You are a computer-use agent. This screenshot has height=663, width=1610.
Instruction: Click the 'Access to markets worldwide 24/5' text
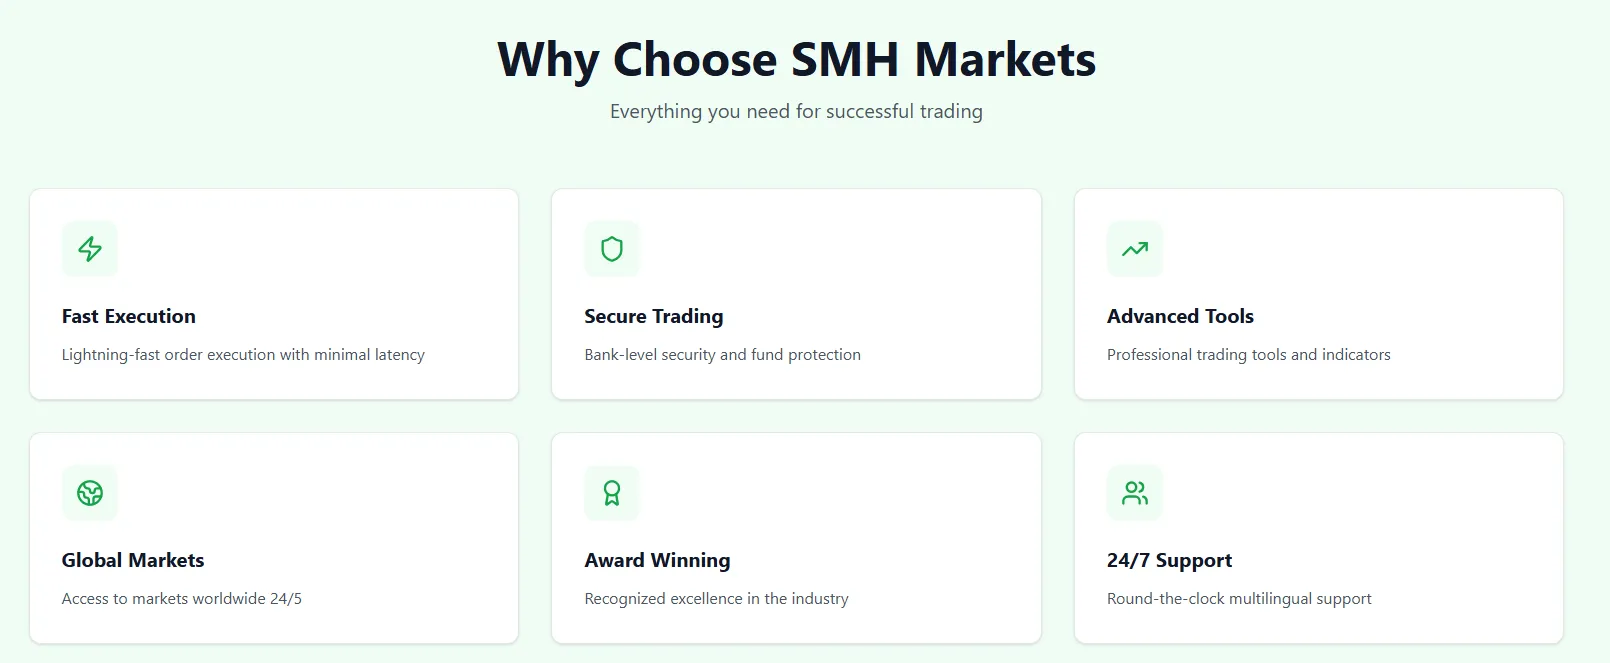pos(182,599)
